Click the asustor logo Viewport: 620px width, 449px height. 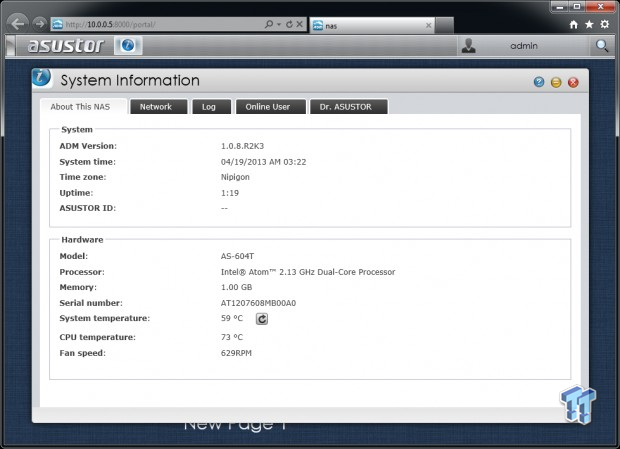pyautogui.click(x=66, y=45)
